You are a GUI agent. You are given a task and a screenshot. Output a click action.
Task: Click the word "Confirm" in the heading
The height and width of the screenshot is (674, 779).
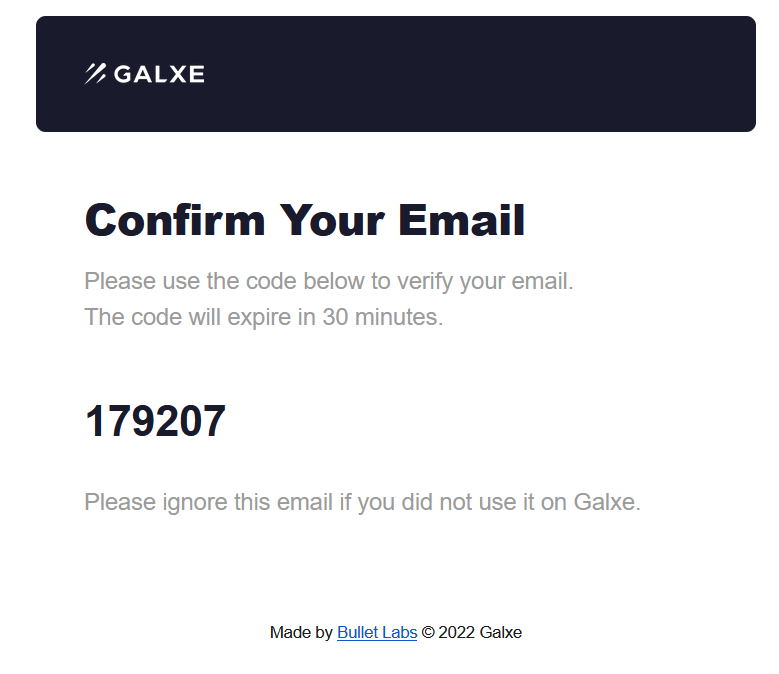[x=175, y=220]
